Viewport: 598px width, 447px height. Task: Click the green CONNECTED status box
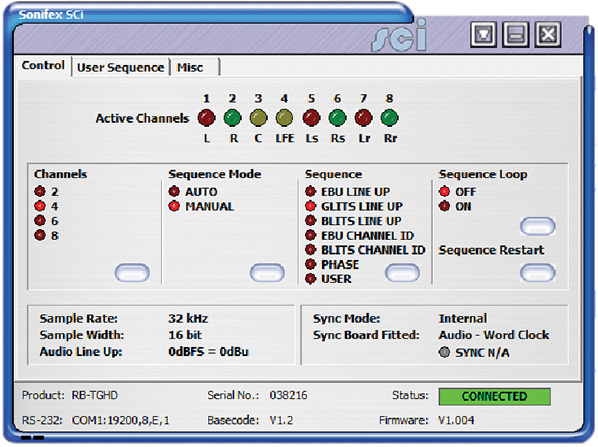click(495, 397)
